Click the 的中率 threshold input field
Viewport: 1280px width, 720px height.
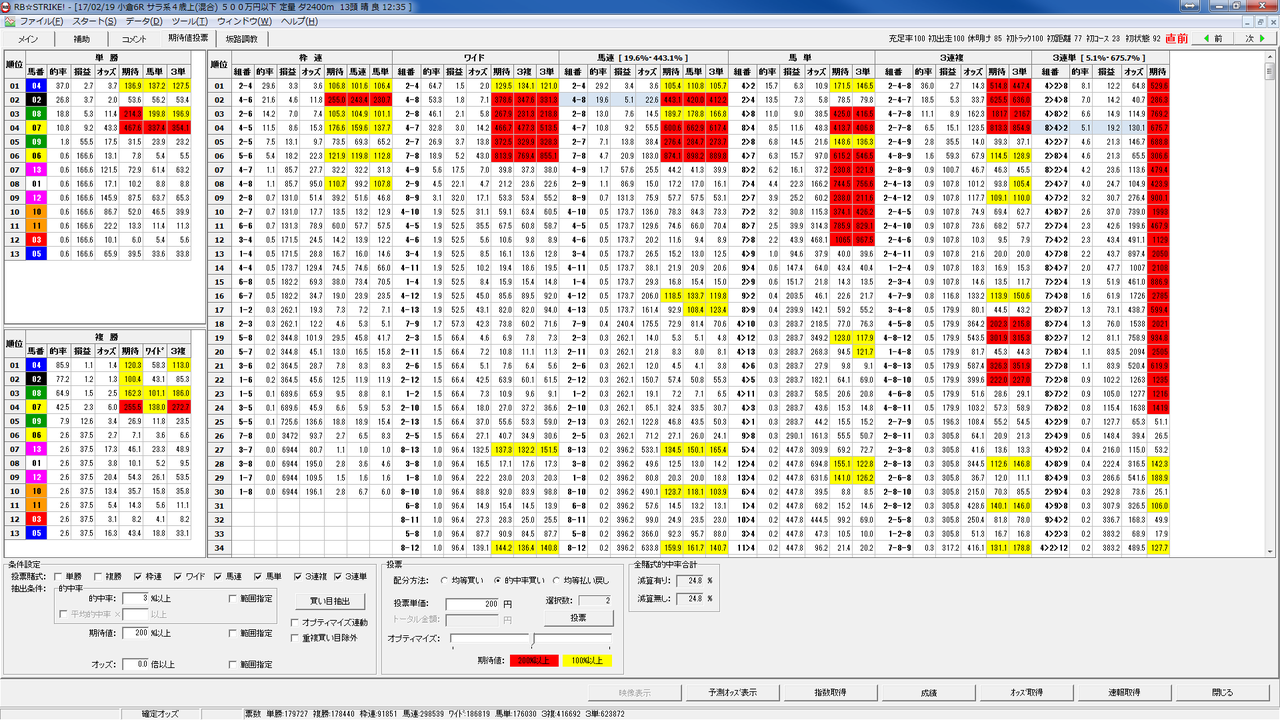[x=135, y=599]
